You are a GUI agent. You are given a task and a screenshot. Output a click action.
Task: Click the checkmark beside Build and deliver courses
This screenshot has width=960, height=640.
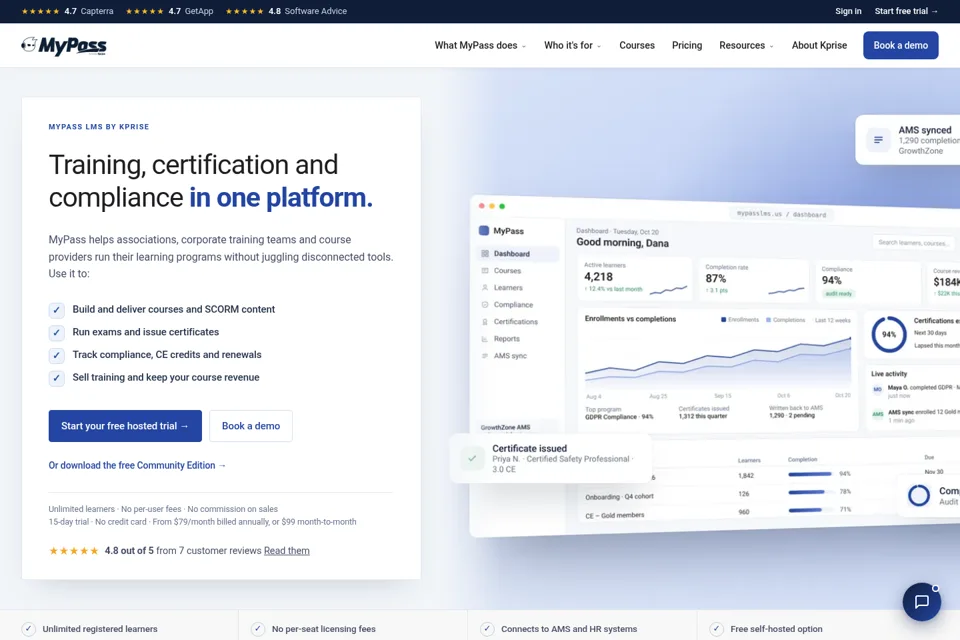[x=56, y=310]
